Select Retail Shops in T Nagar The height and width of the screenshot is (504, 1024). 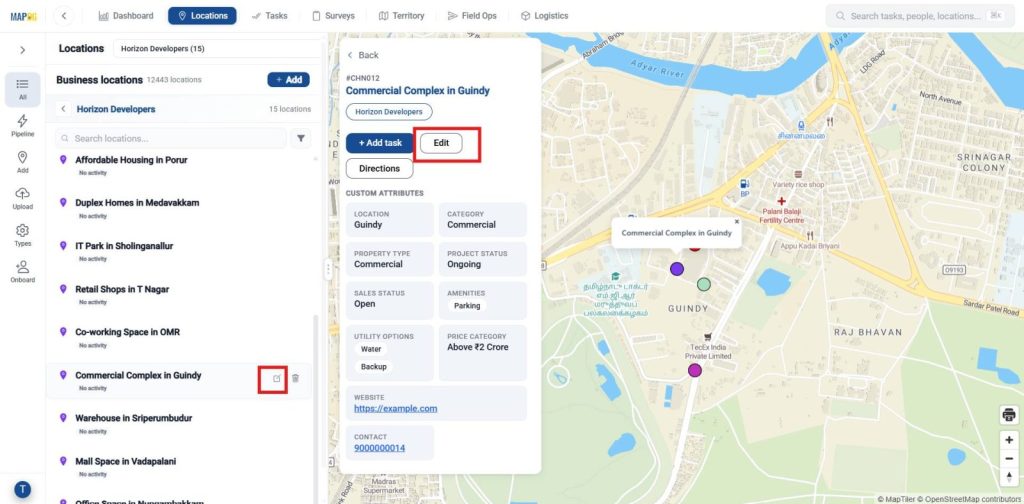123,289
